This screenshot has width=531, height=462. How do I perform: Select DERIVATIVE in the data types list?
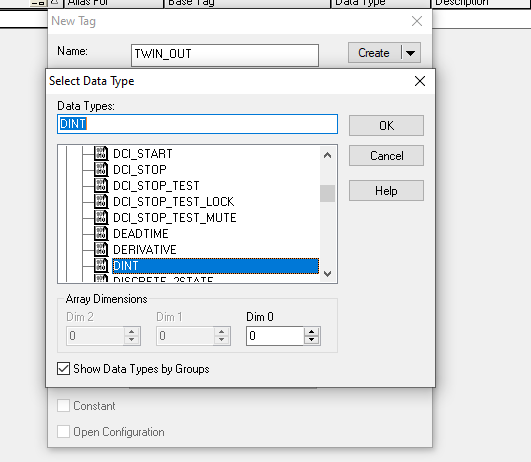[145, 250]
